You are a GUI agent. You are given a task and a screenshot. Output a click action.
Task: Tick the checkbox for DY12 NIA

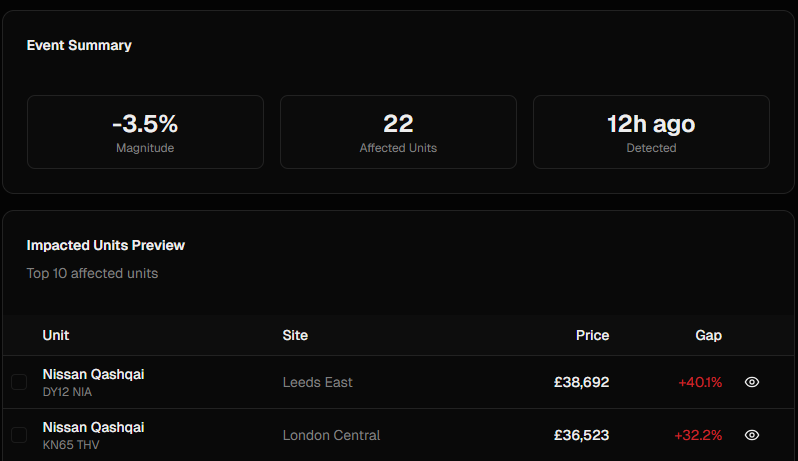19,382
